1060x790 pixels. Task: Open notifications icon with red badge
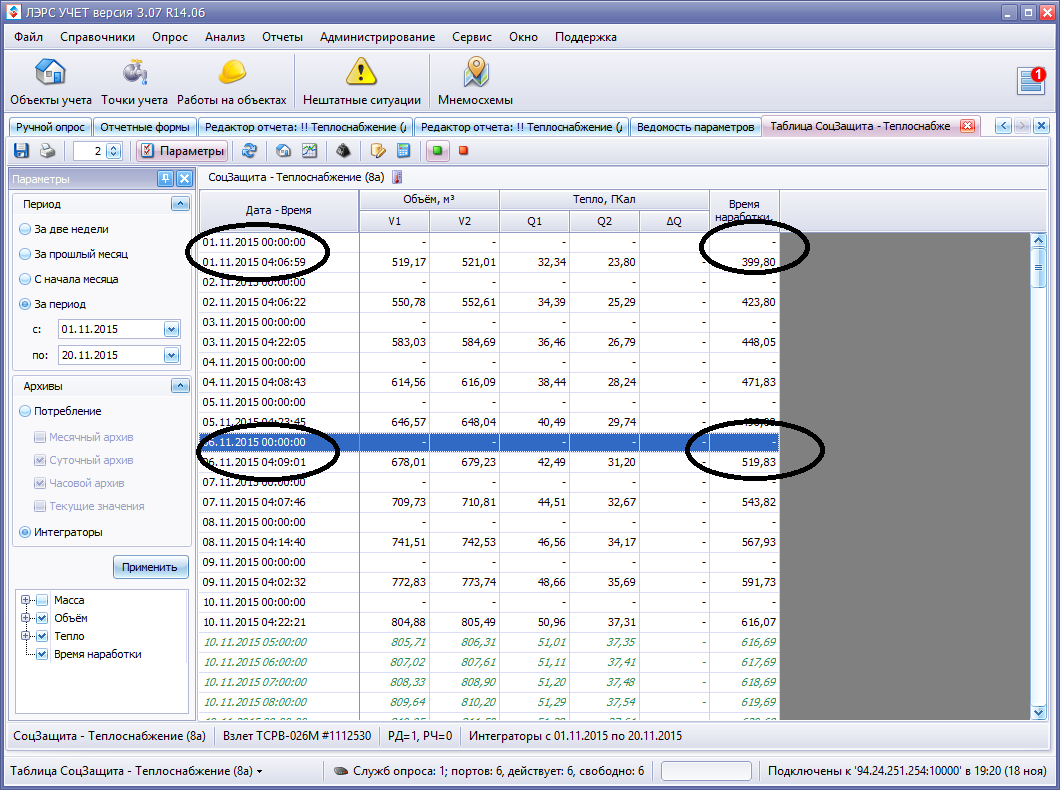pos(1032,80)
